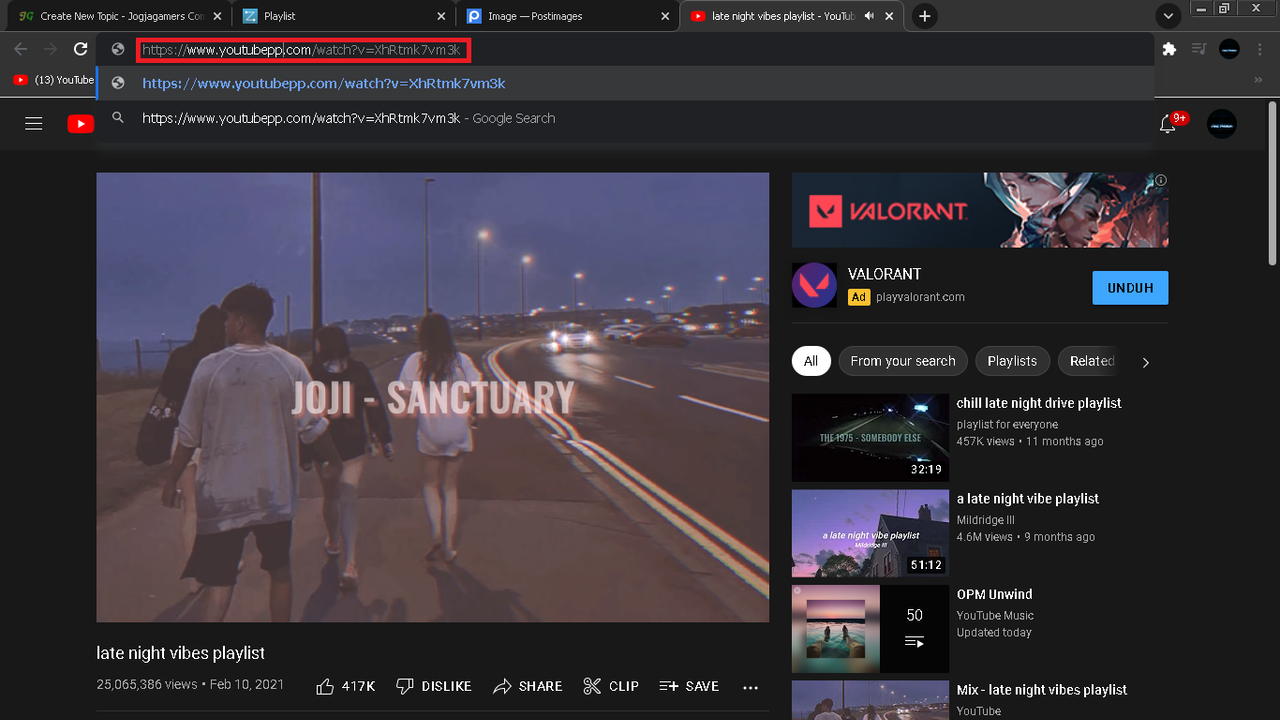Select the All filter chip
Image resolution: width=1280 pixels, height=720 pixels.
pyautogui.click(x=811, y=361)
